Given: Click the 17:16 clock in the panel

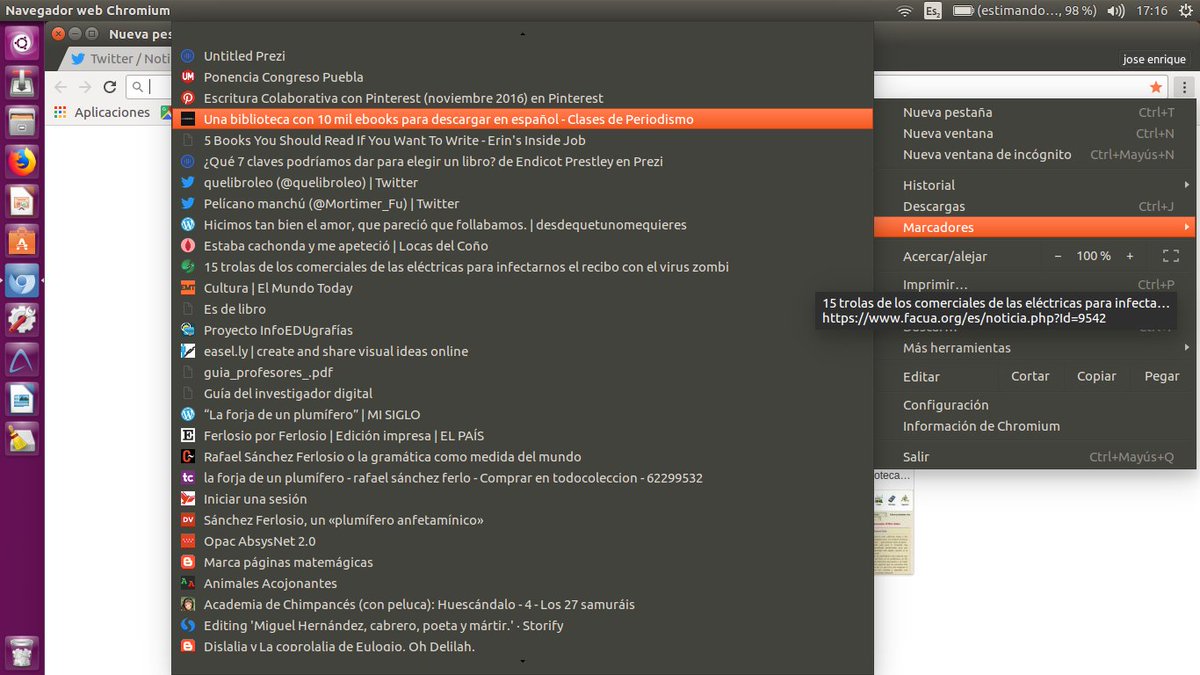Looking at the screenshot, I should point(1152,11).
